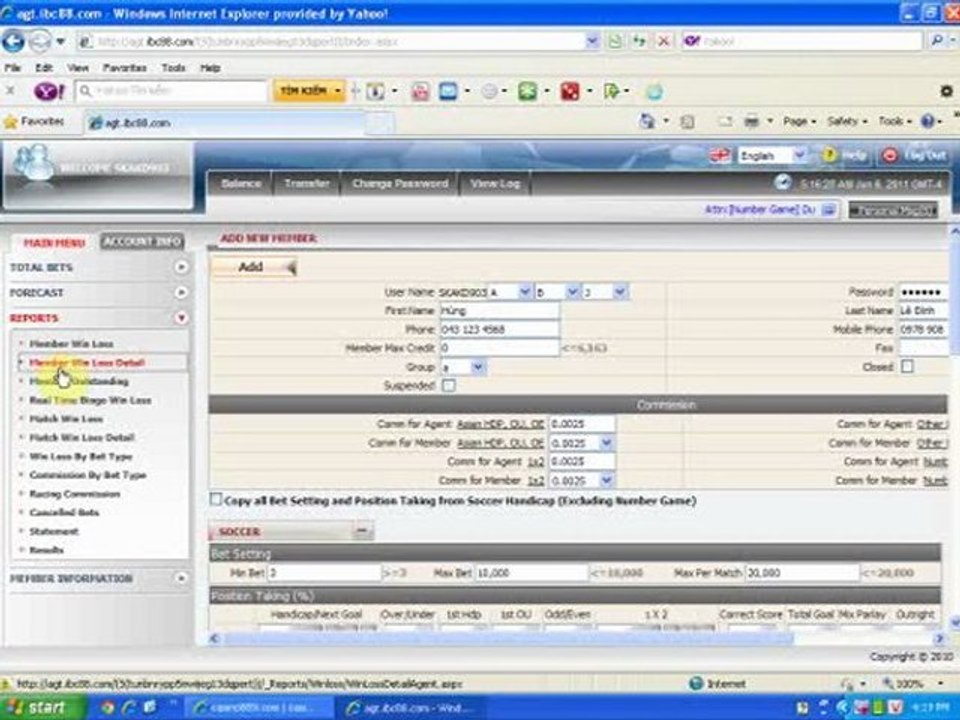Open the first taskbar browser window

click(257, 708)
